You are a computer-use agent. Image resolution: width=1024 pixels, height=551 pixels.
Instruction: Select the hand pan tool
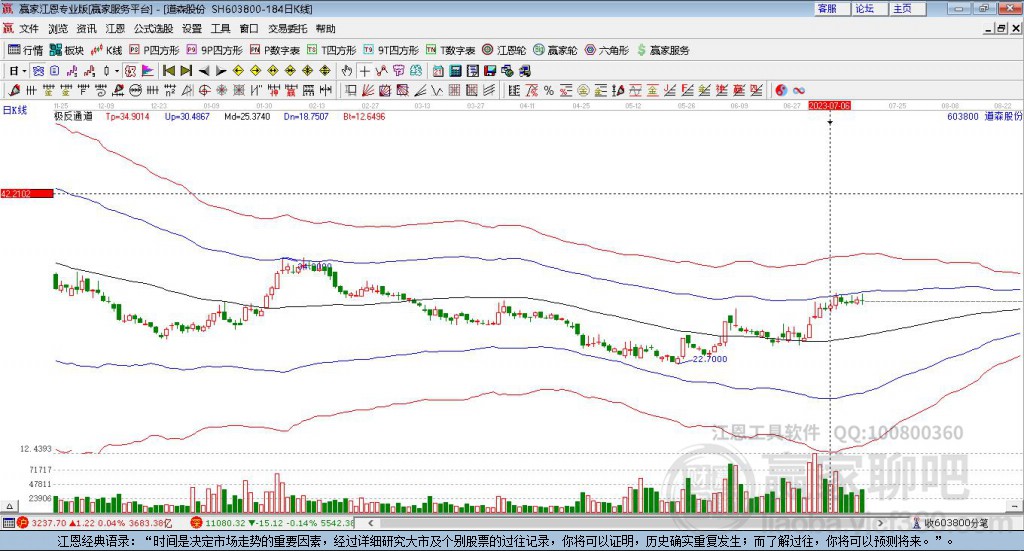coord(347,71)
